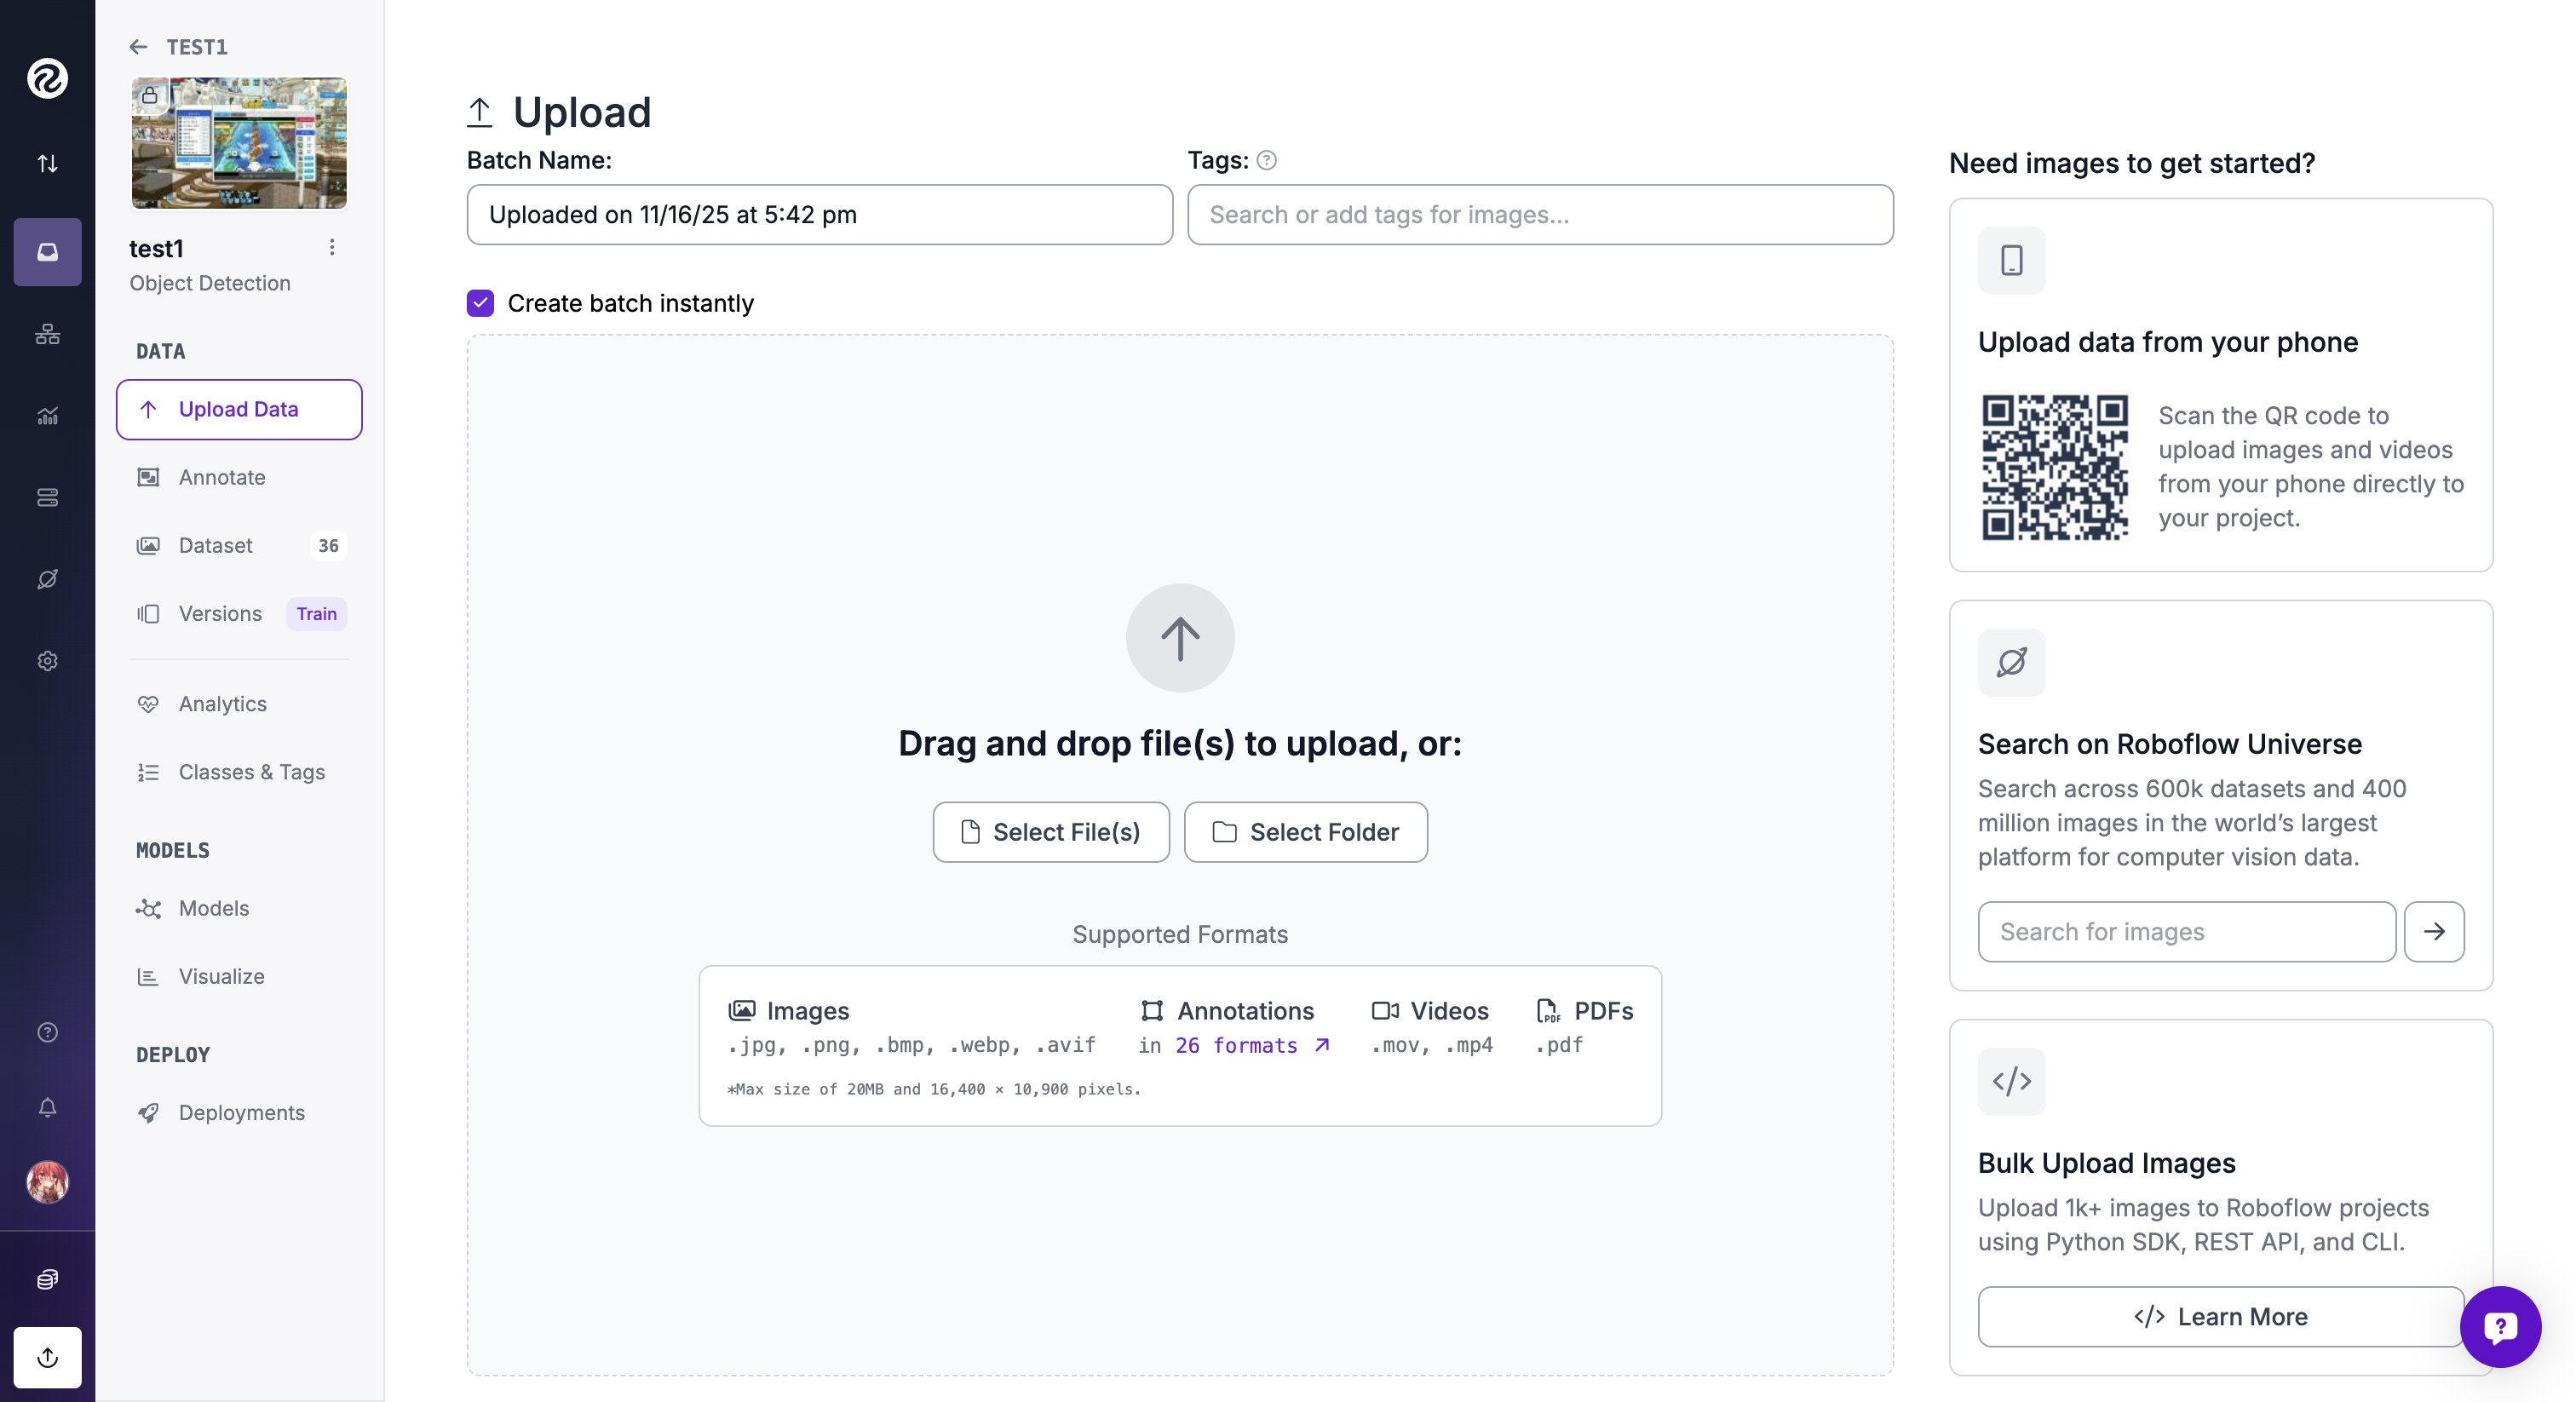This screenshot has height=1402, width=2576.
Task: Open Deployments under the Deploy section
Action: [241, 1113]
